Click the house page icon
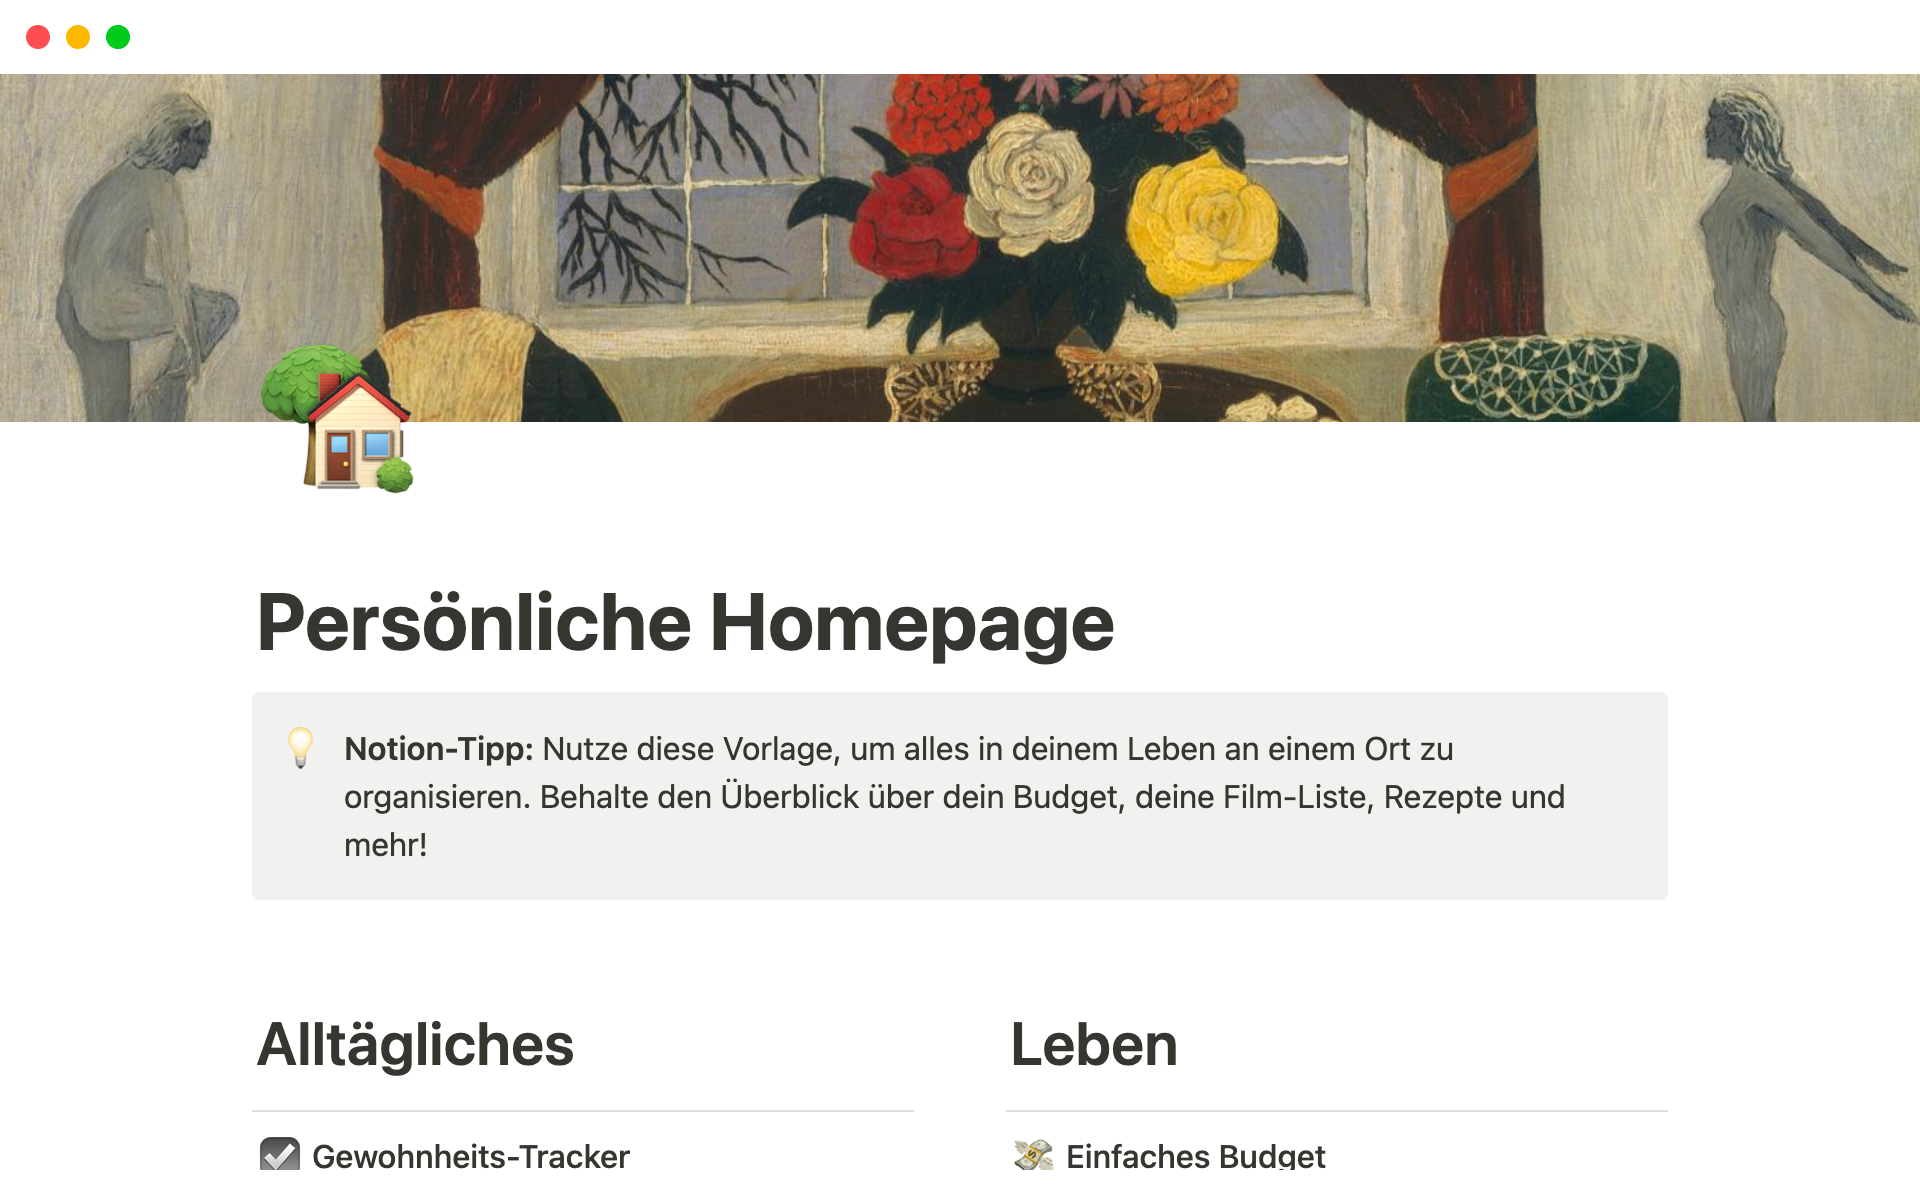The height and width of the screenshot is (1200, 1920). tap(337, 419)
